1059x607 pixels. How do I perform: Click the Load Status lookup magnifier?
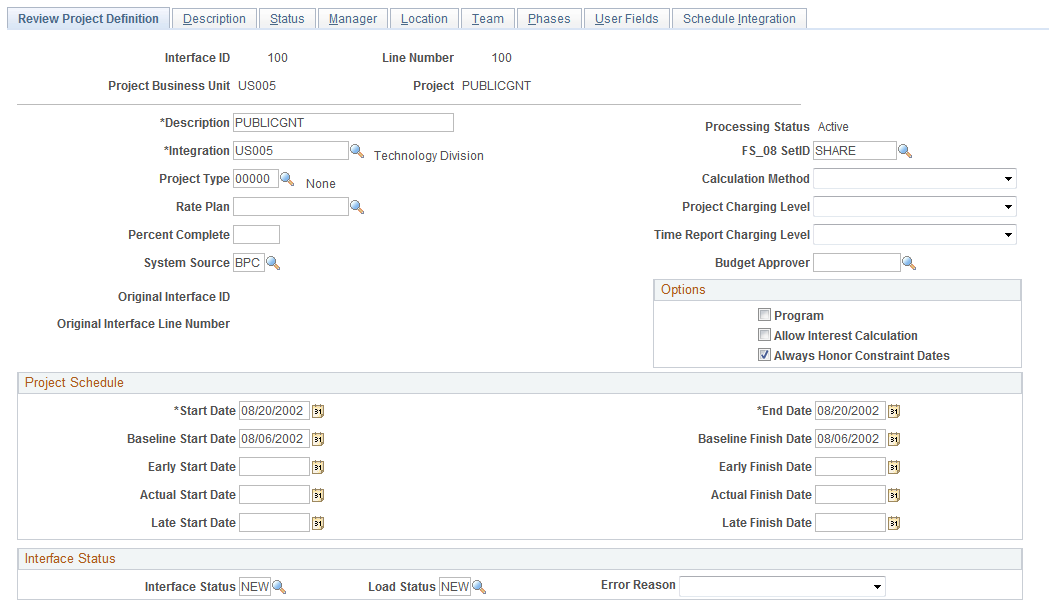pos(479,587)
